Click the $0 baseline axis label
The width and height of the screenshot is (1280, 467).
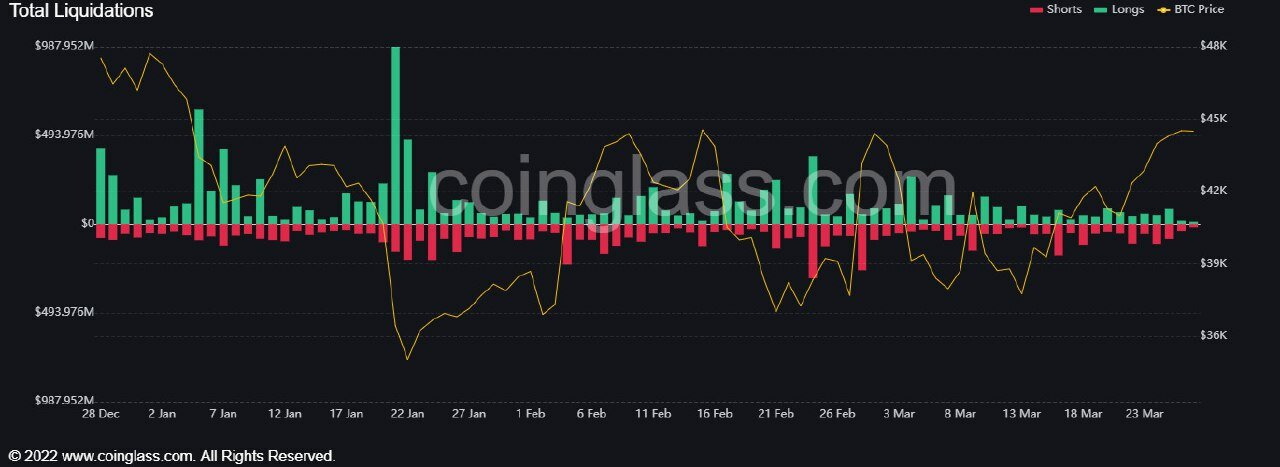coord(87,224)
